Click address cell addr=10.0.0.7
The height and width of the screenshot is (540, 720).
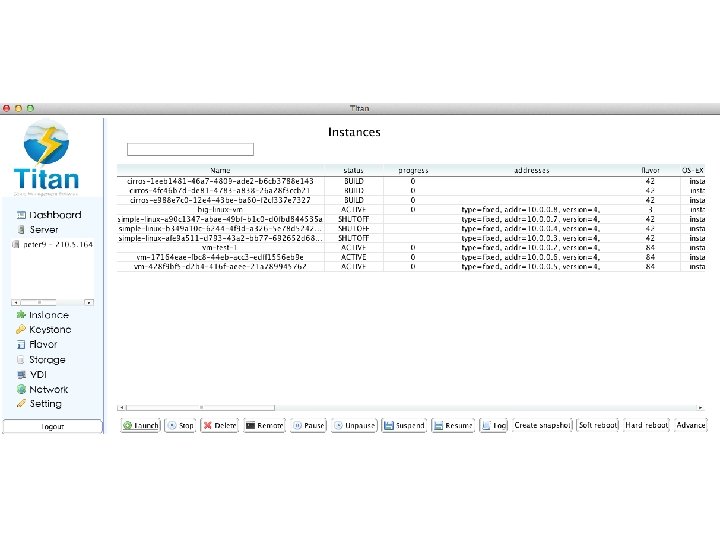click(x=531, y=219)
